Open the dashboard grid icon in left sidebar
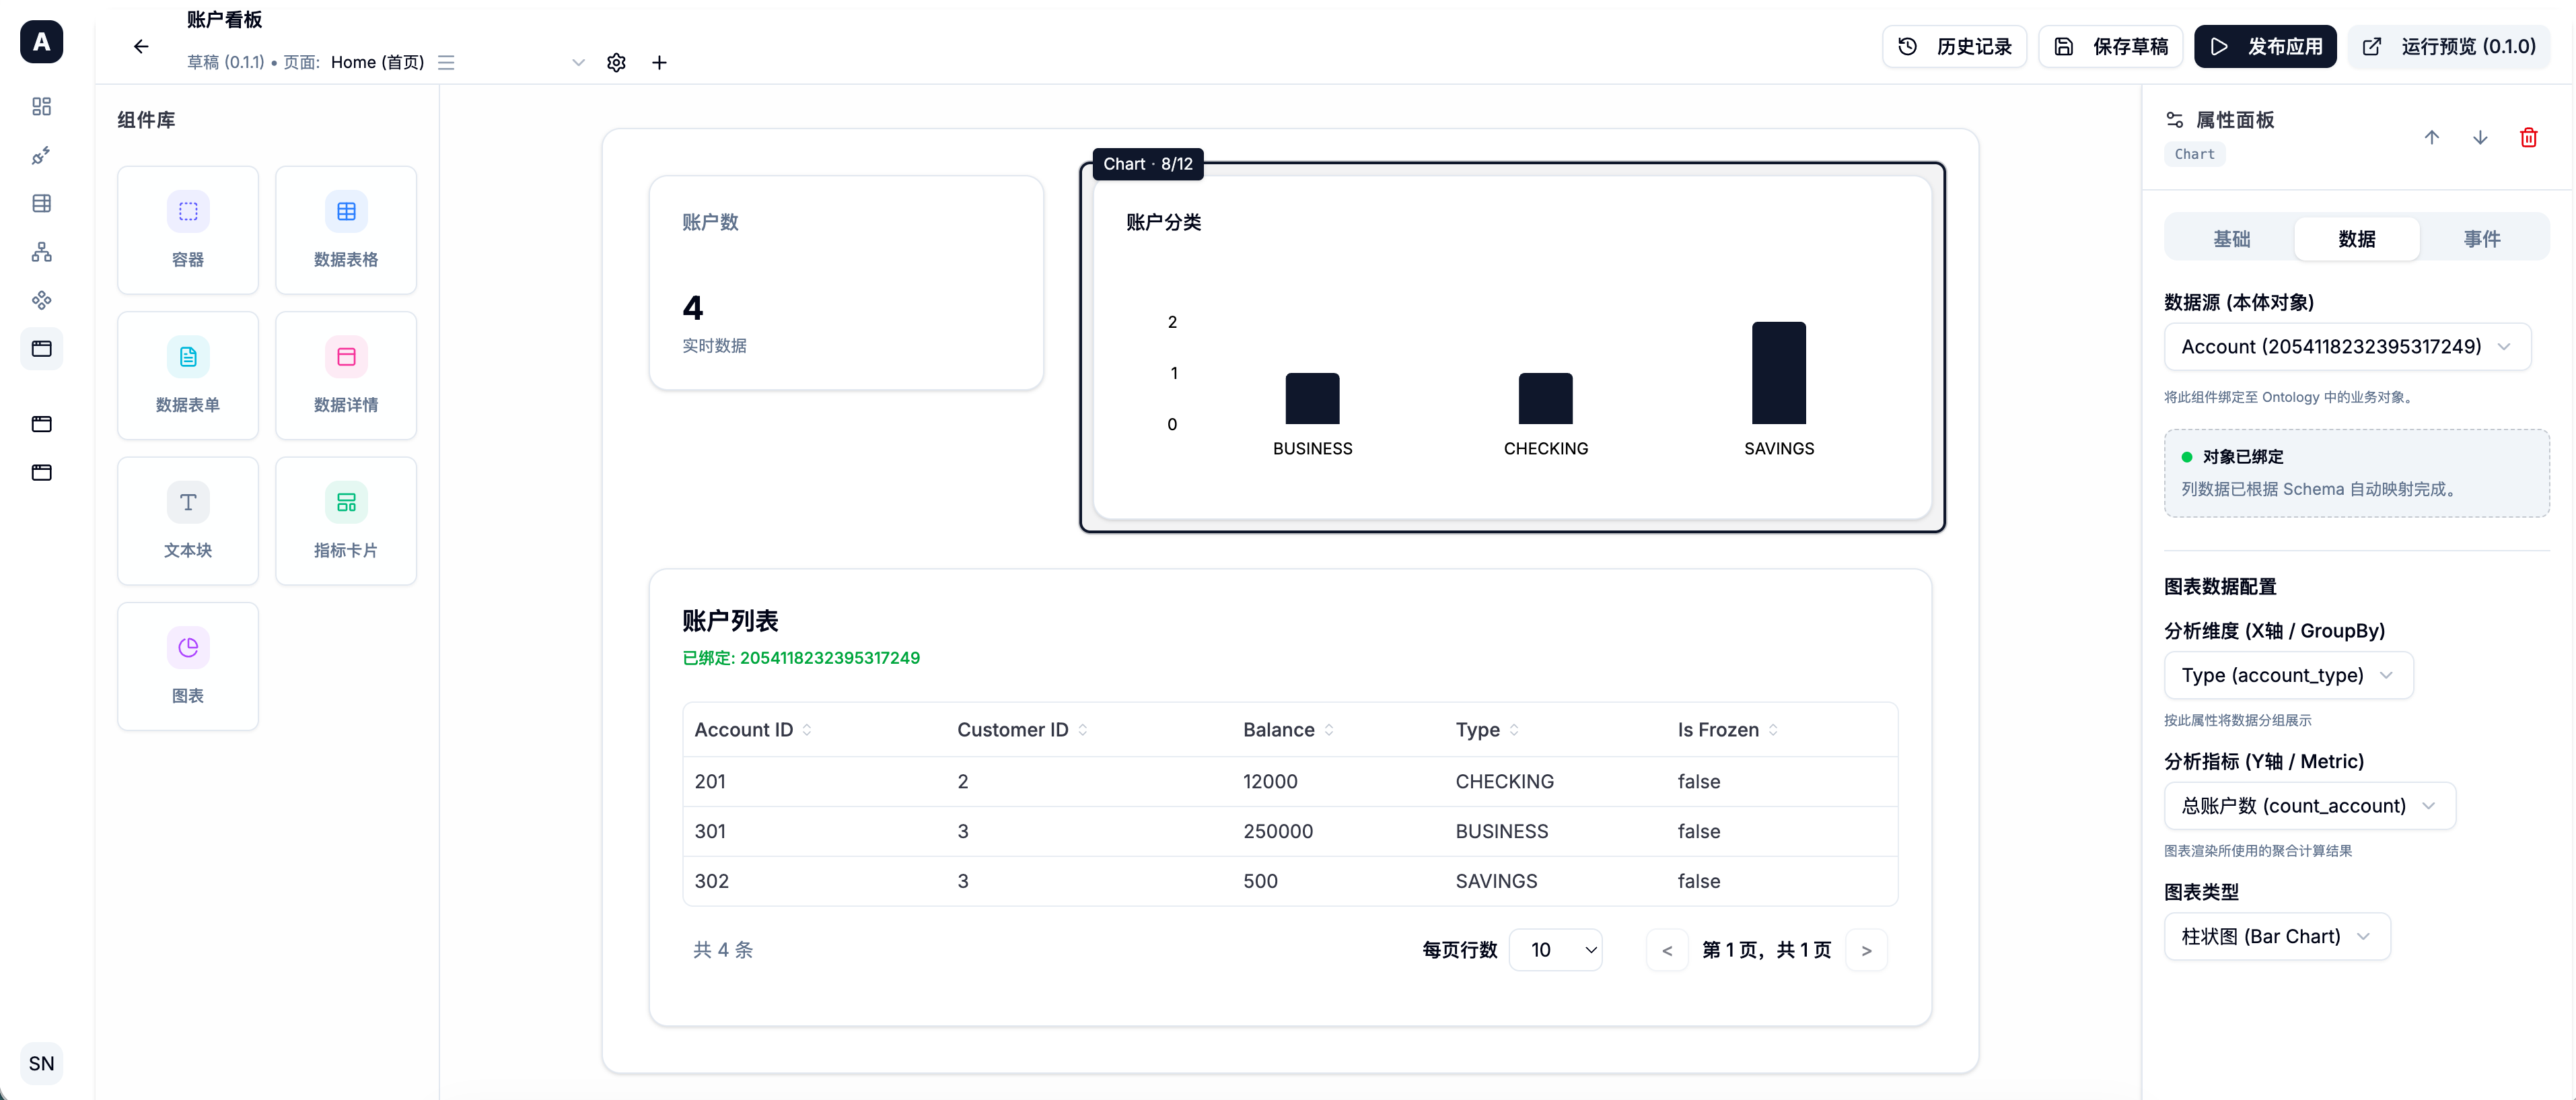 coord(41,107)
